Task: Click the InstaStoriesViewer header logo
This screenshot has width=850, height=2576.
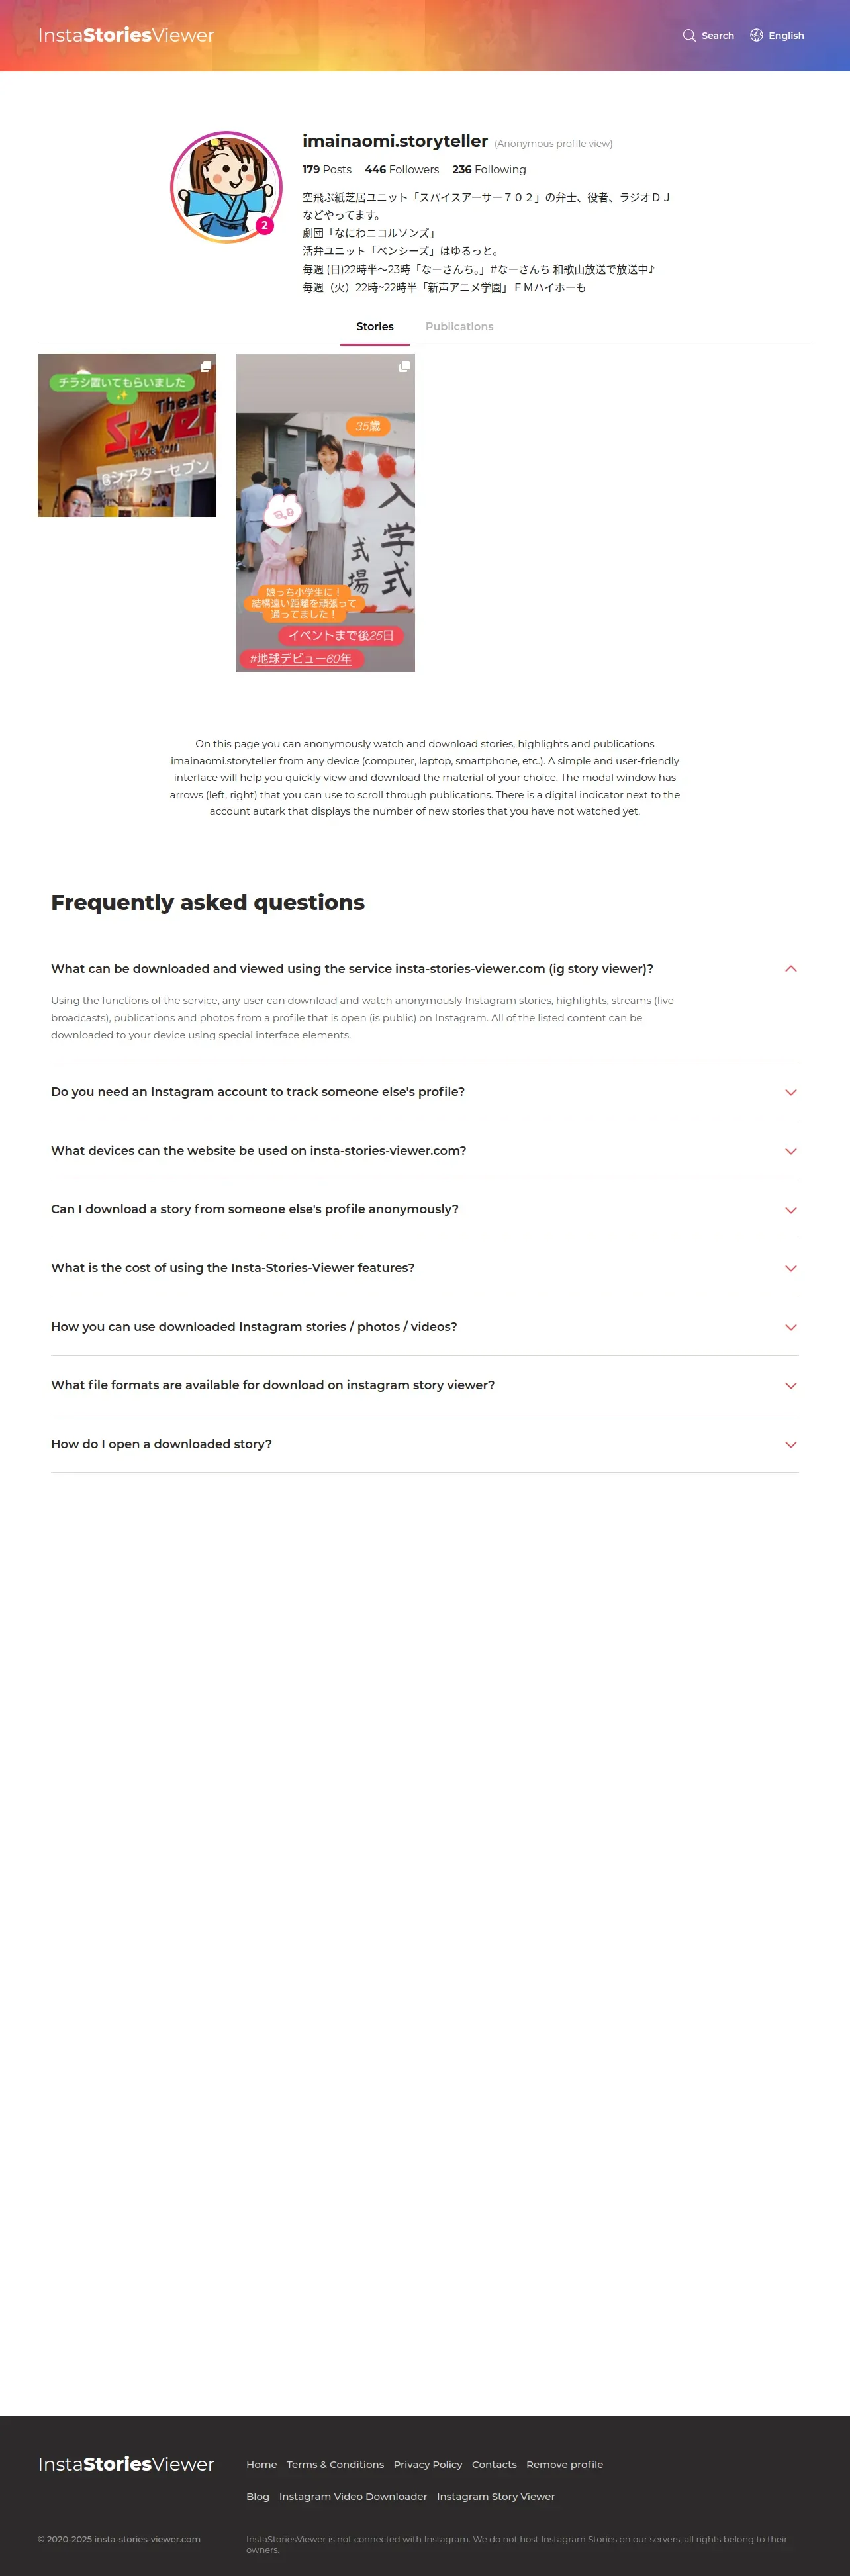Action: (126, 36)
